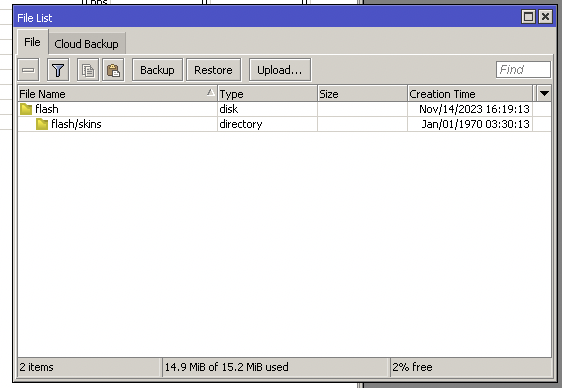Click the Restore button
Image resolution: width=562 pixels, height=388 pixels.
pos(213,70)
